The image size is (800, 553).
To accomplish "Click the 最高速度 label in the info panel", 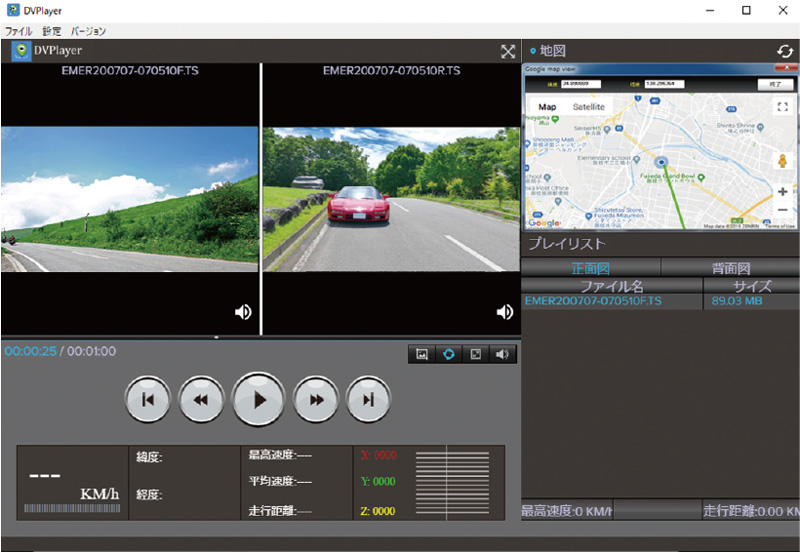I will [x=280, y=455].
